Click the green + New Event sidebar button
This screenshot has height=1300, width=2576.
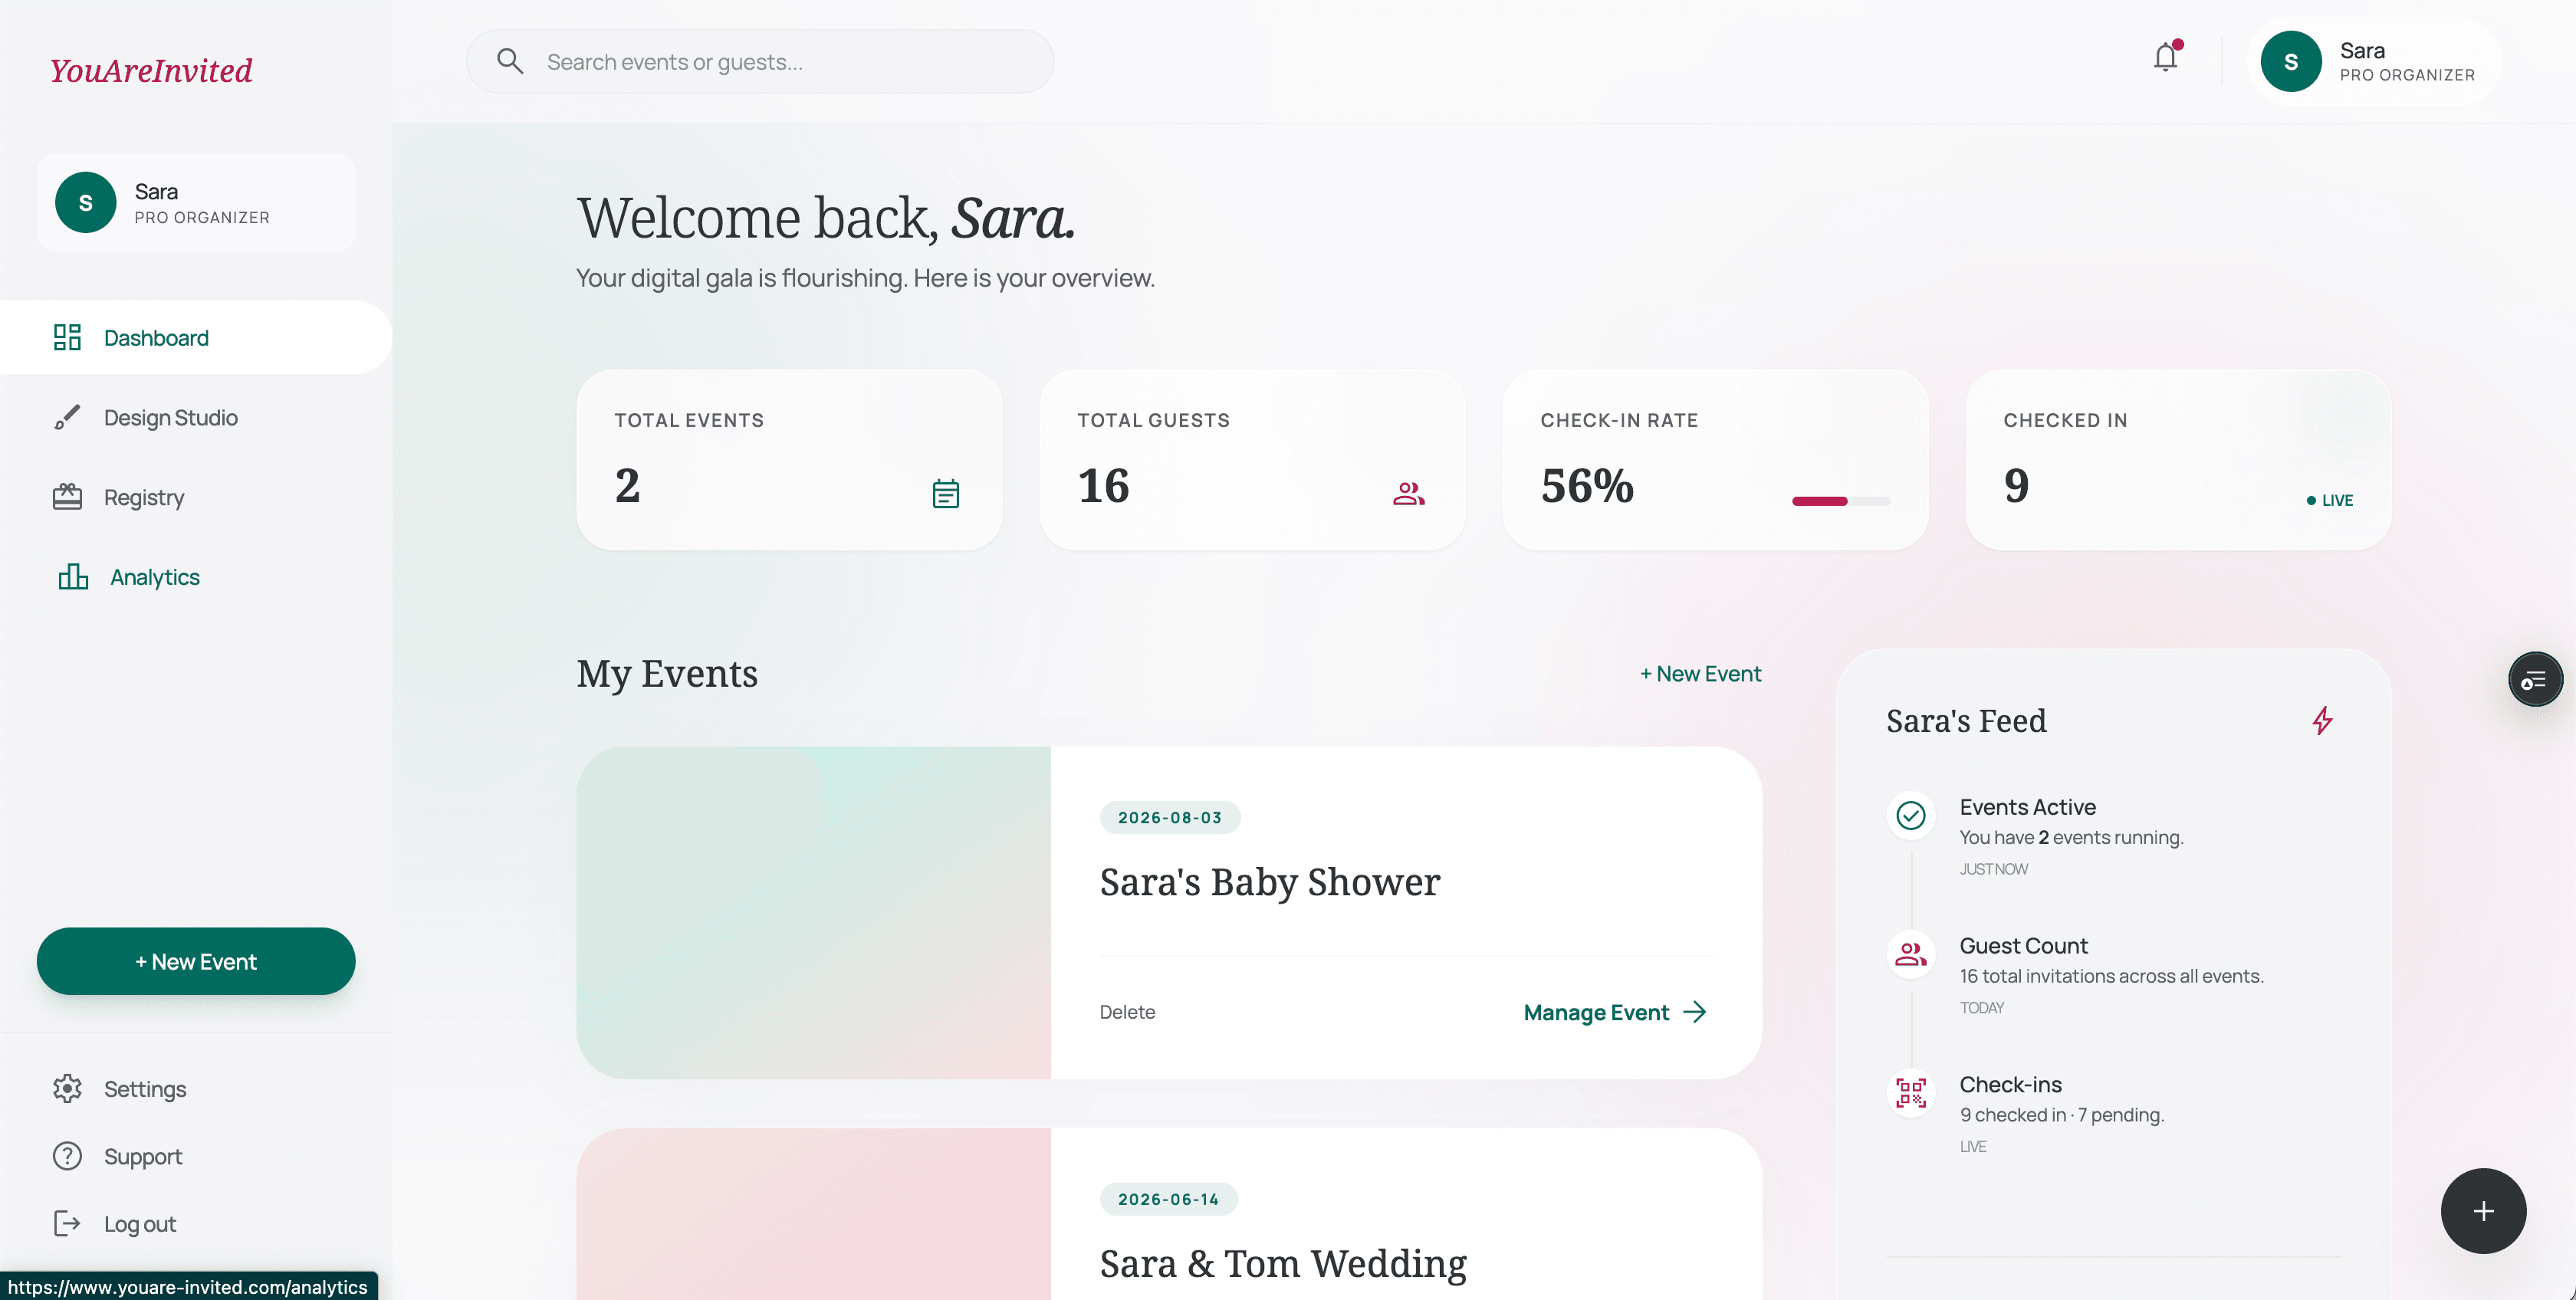(196, 961)
